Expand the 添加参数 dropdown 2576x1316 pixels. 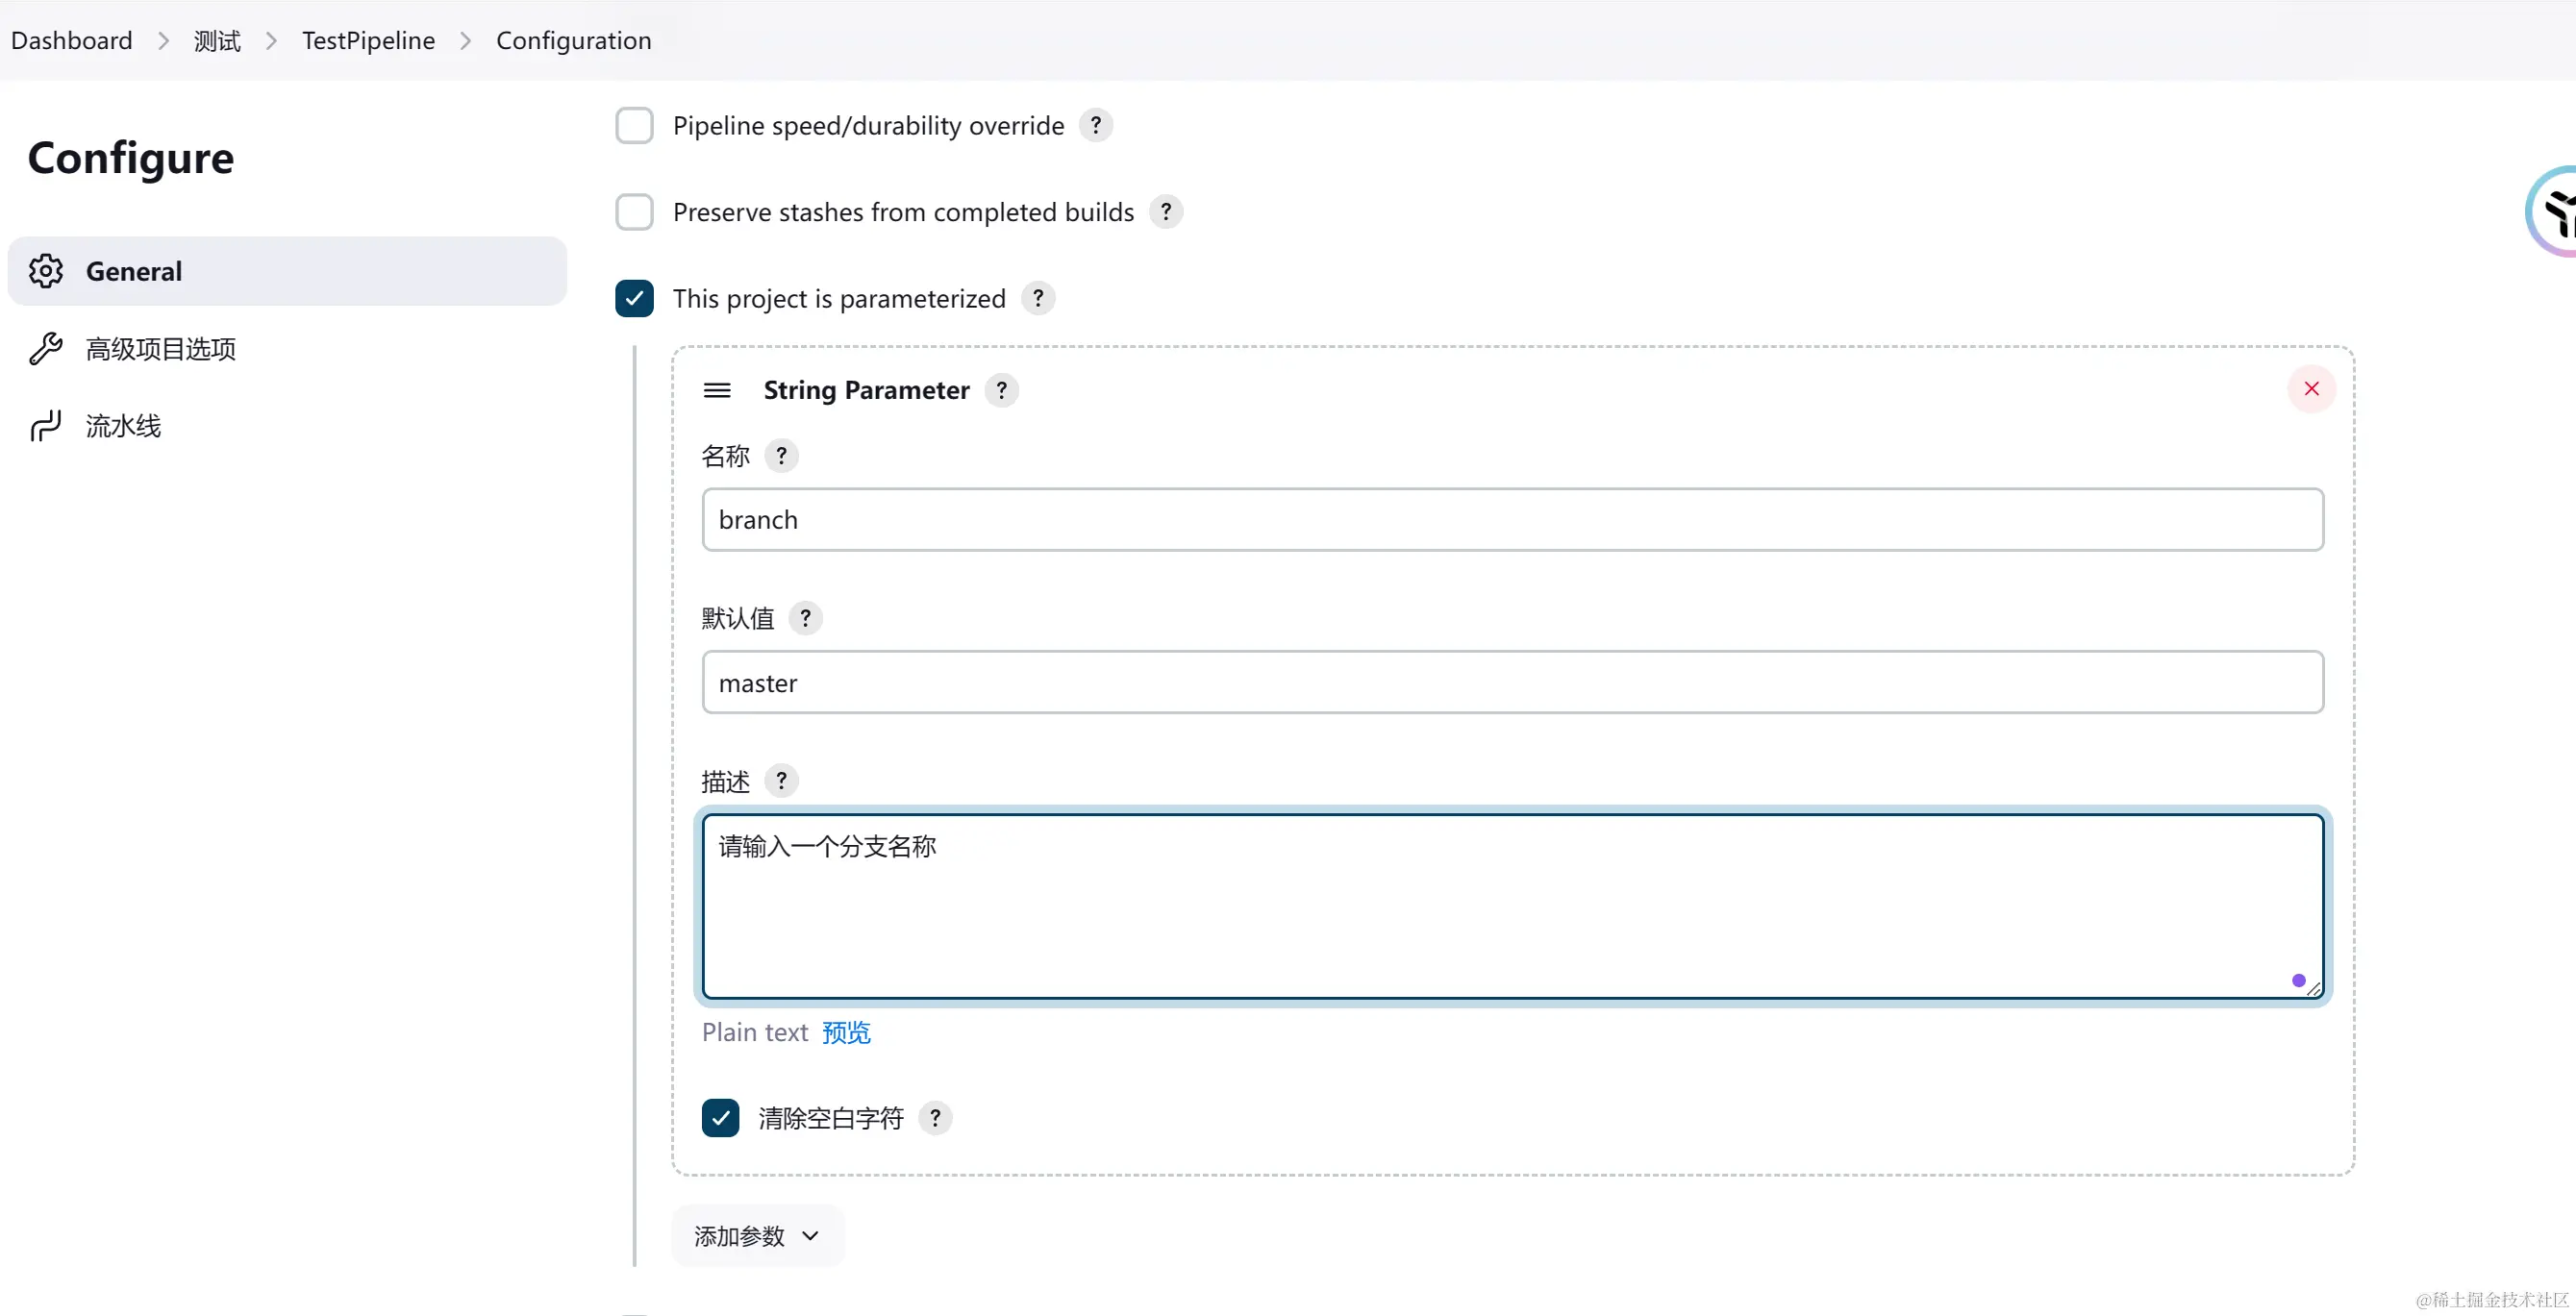(x=757, y=1236)
